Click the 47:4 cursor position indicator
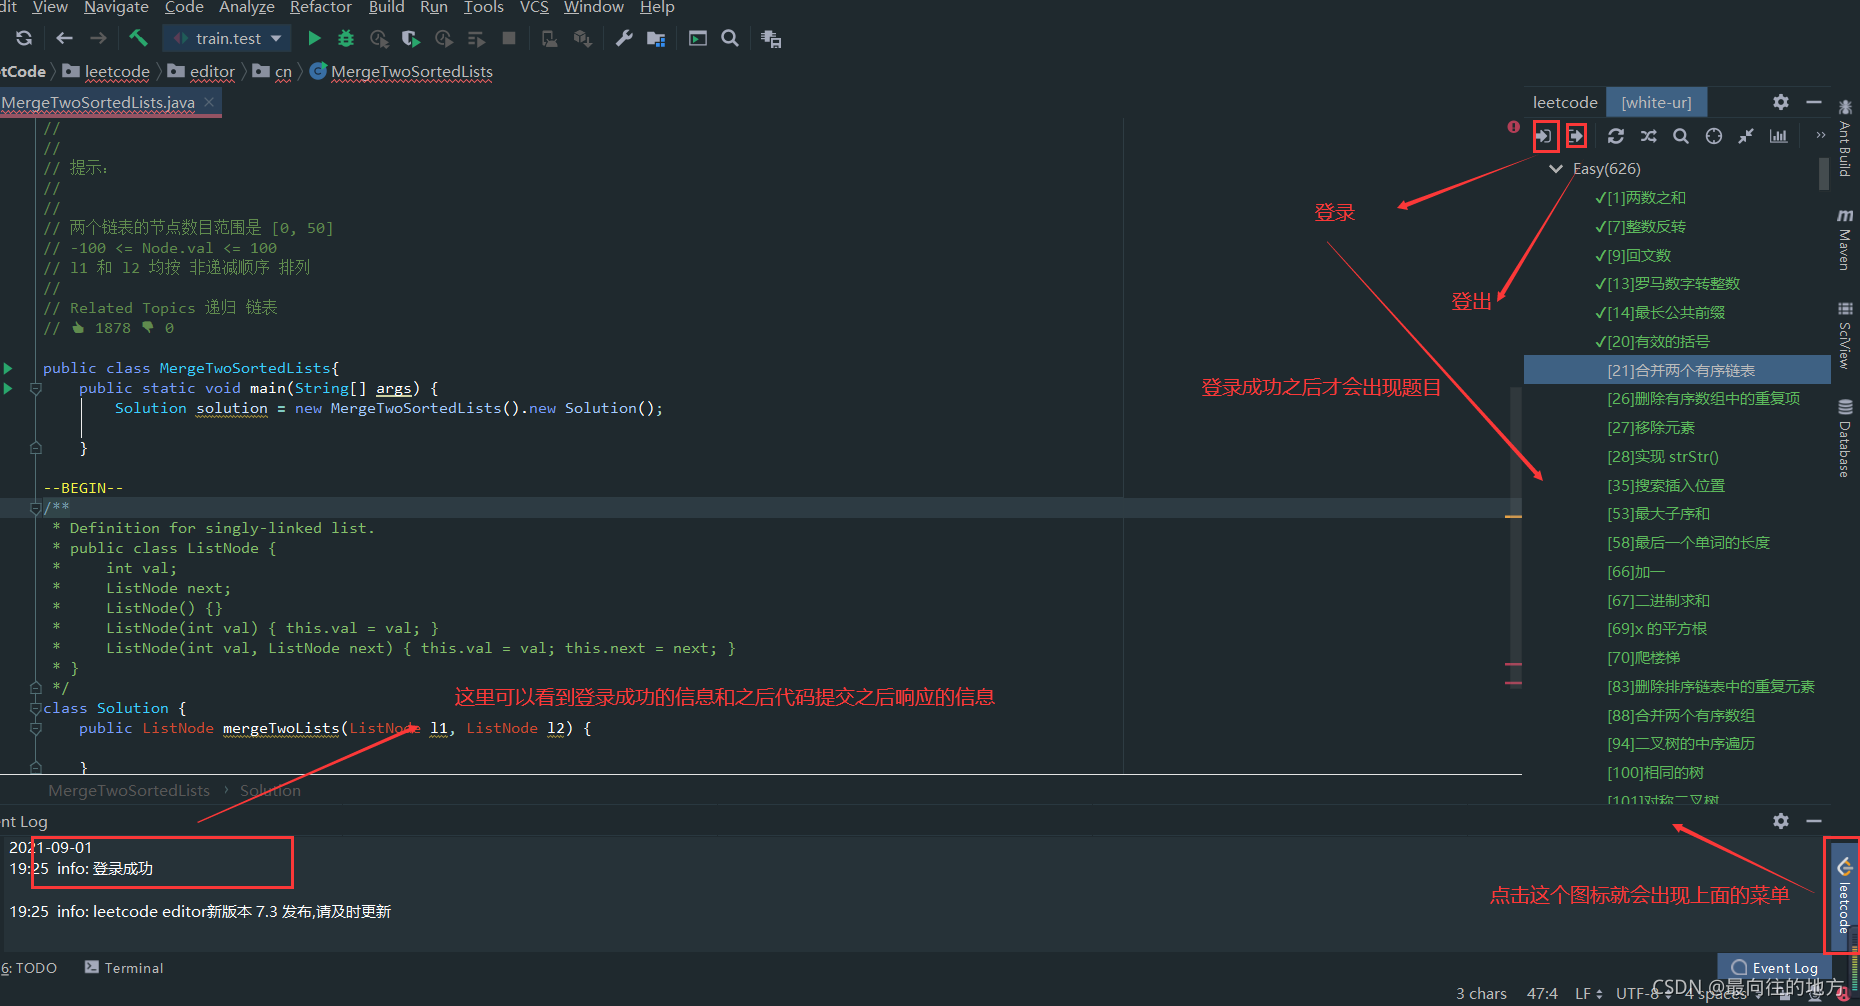Screen dimensions: 1860x1006 tap(1542, 994)
